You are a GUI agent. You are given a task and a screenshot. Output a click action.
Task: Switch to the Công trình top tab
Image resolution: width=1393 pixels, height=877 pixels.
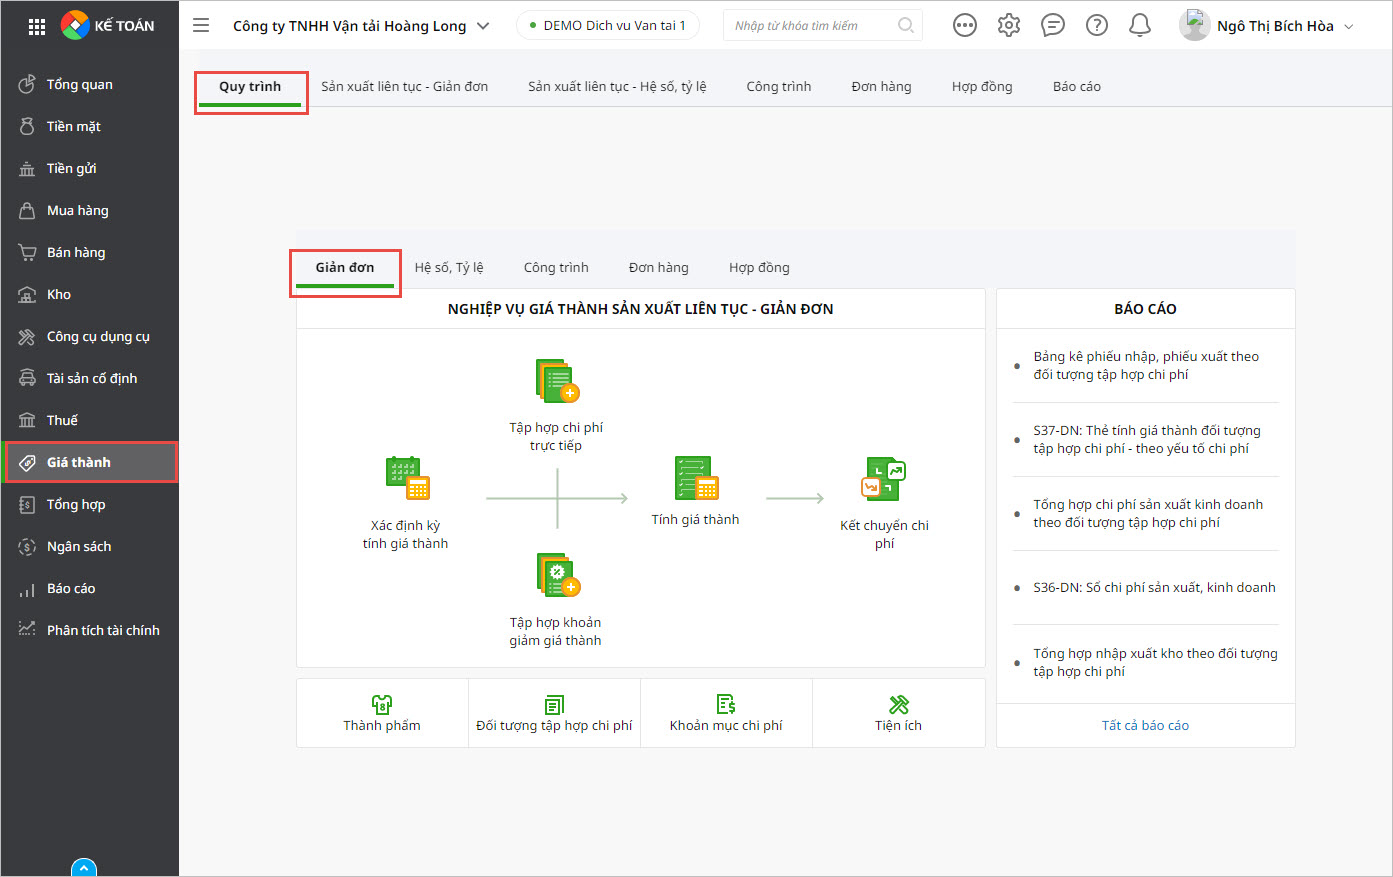[778, 87]
